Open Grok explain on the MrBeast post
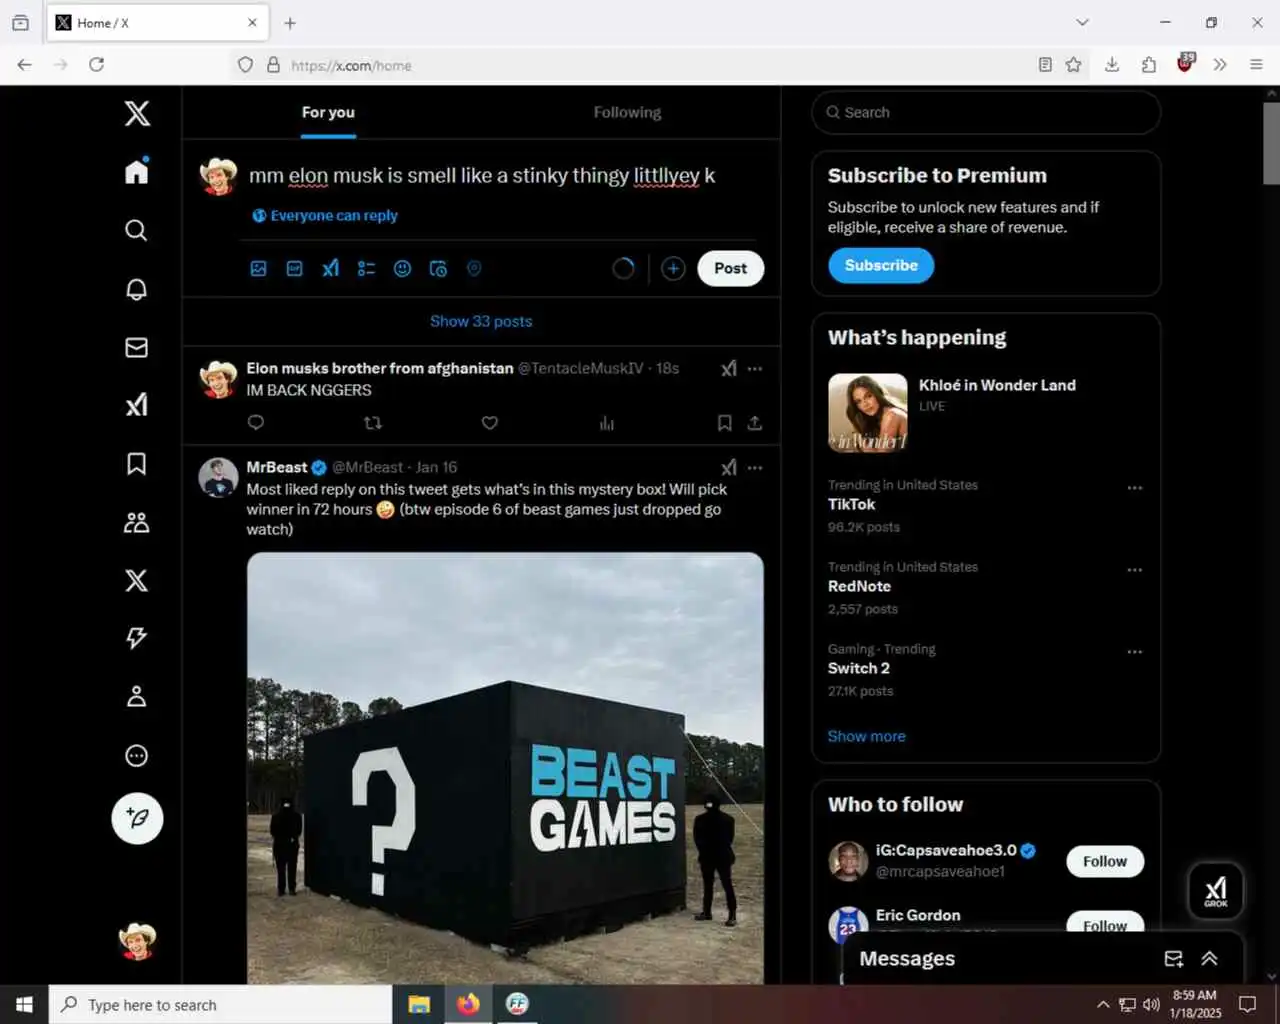Image resolution: width=1280 pixels, height=1024 pixels. click(729, 467)
